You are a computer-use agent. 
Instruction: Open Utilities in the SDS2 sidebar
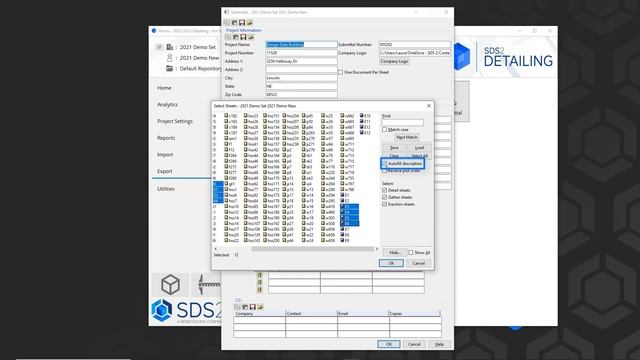point(166,189)
